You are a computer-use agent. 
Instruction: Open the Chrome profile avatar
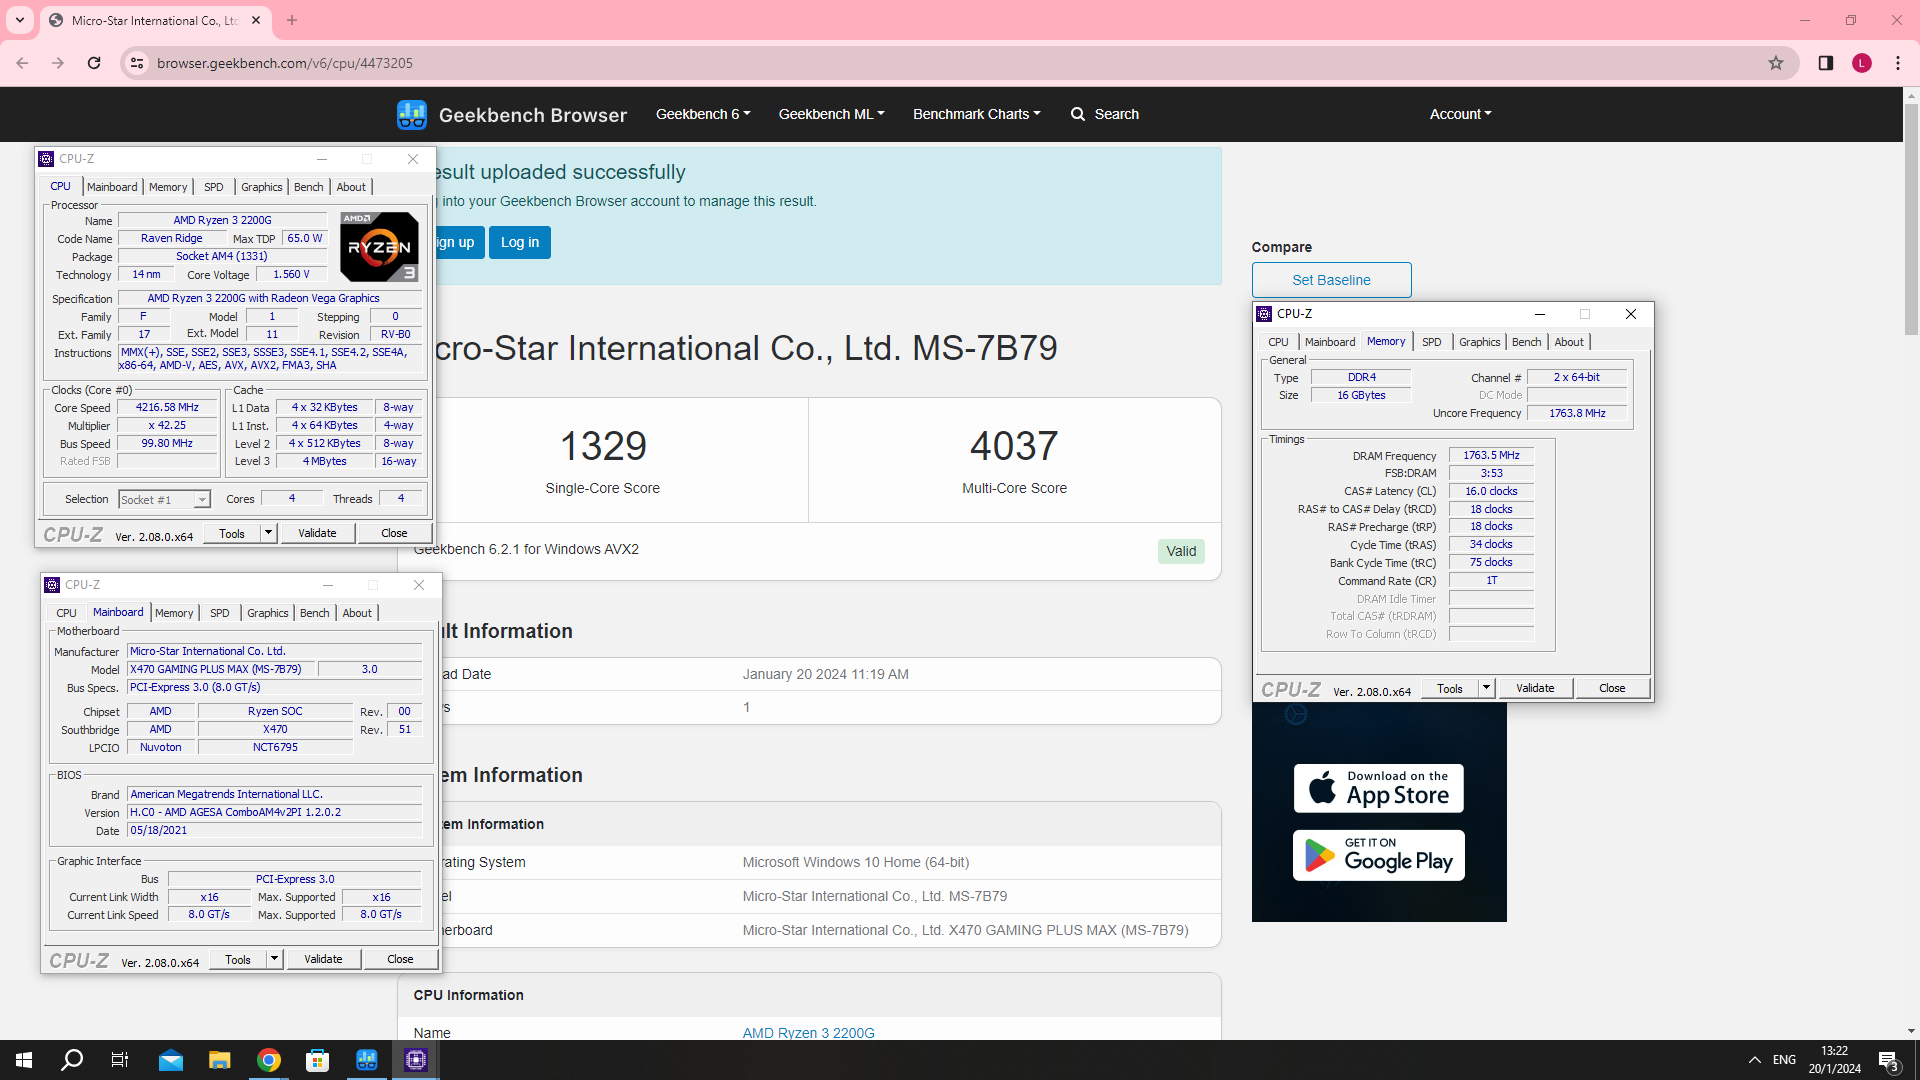click(1862, 63)
